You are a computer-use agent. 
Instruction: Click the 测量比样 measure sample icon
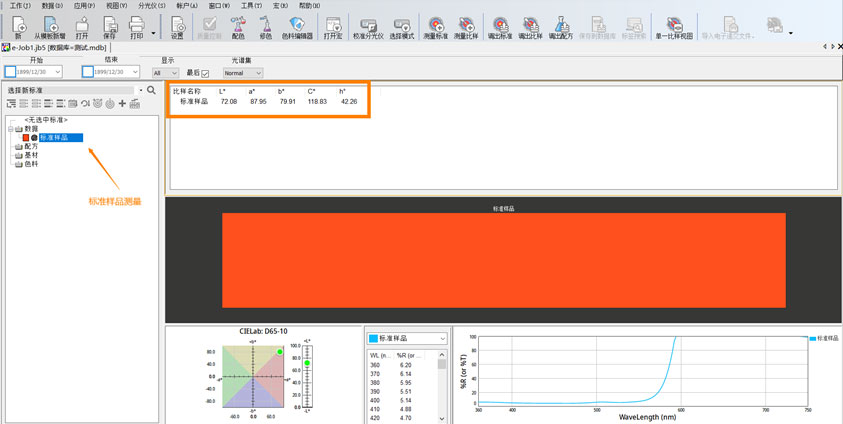(467, 25)
